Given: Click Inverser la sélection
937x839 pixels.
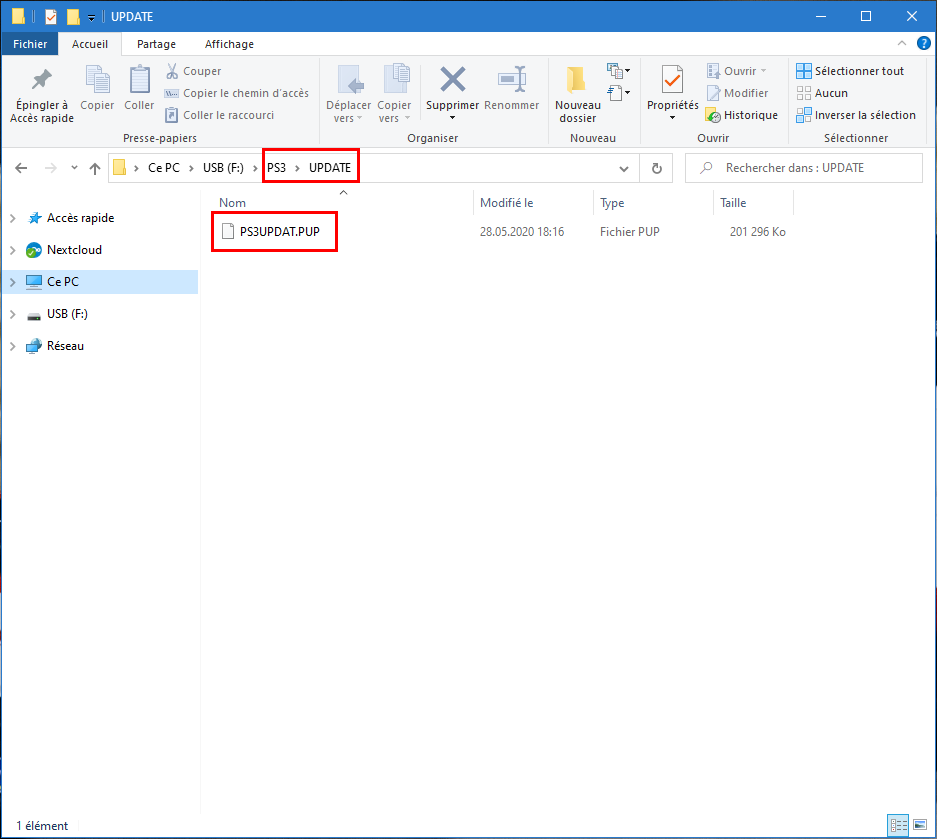Looking at the screenshot, I should coord(856,115).
